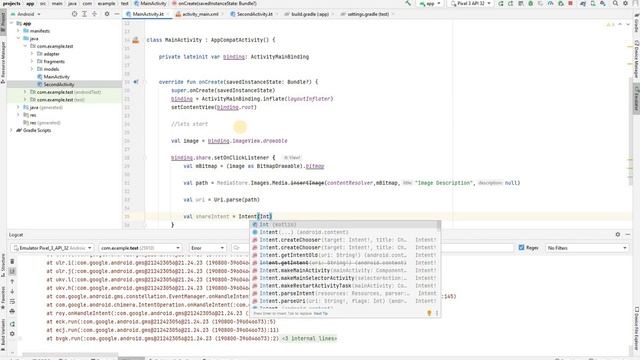
Task: Select the Int (kotlin) completion suggestion
Action: pos(345,224)
